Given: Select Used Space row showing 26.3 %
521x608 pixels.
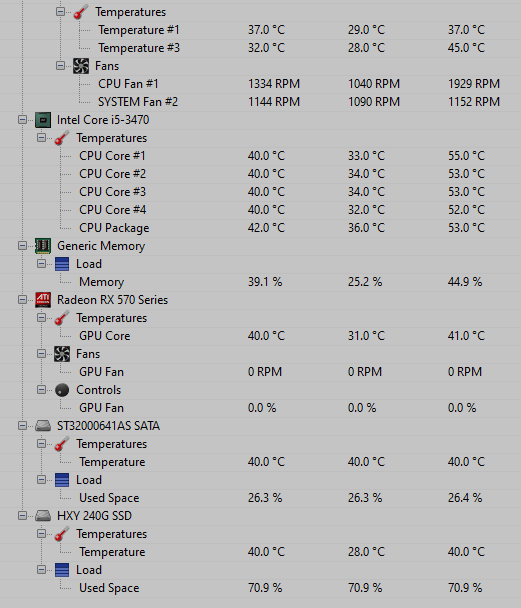Looking at the screenshot, I should (260, 498).
